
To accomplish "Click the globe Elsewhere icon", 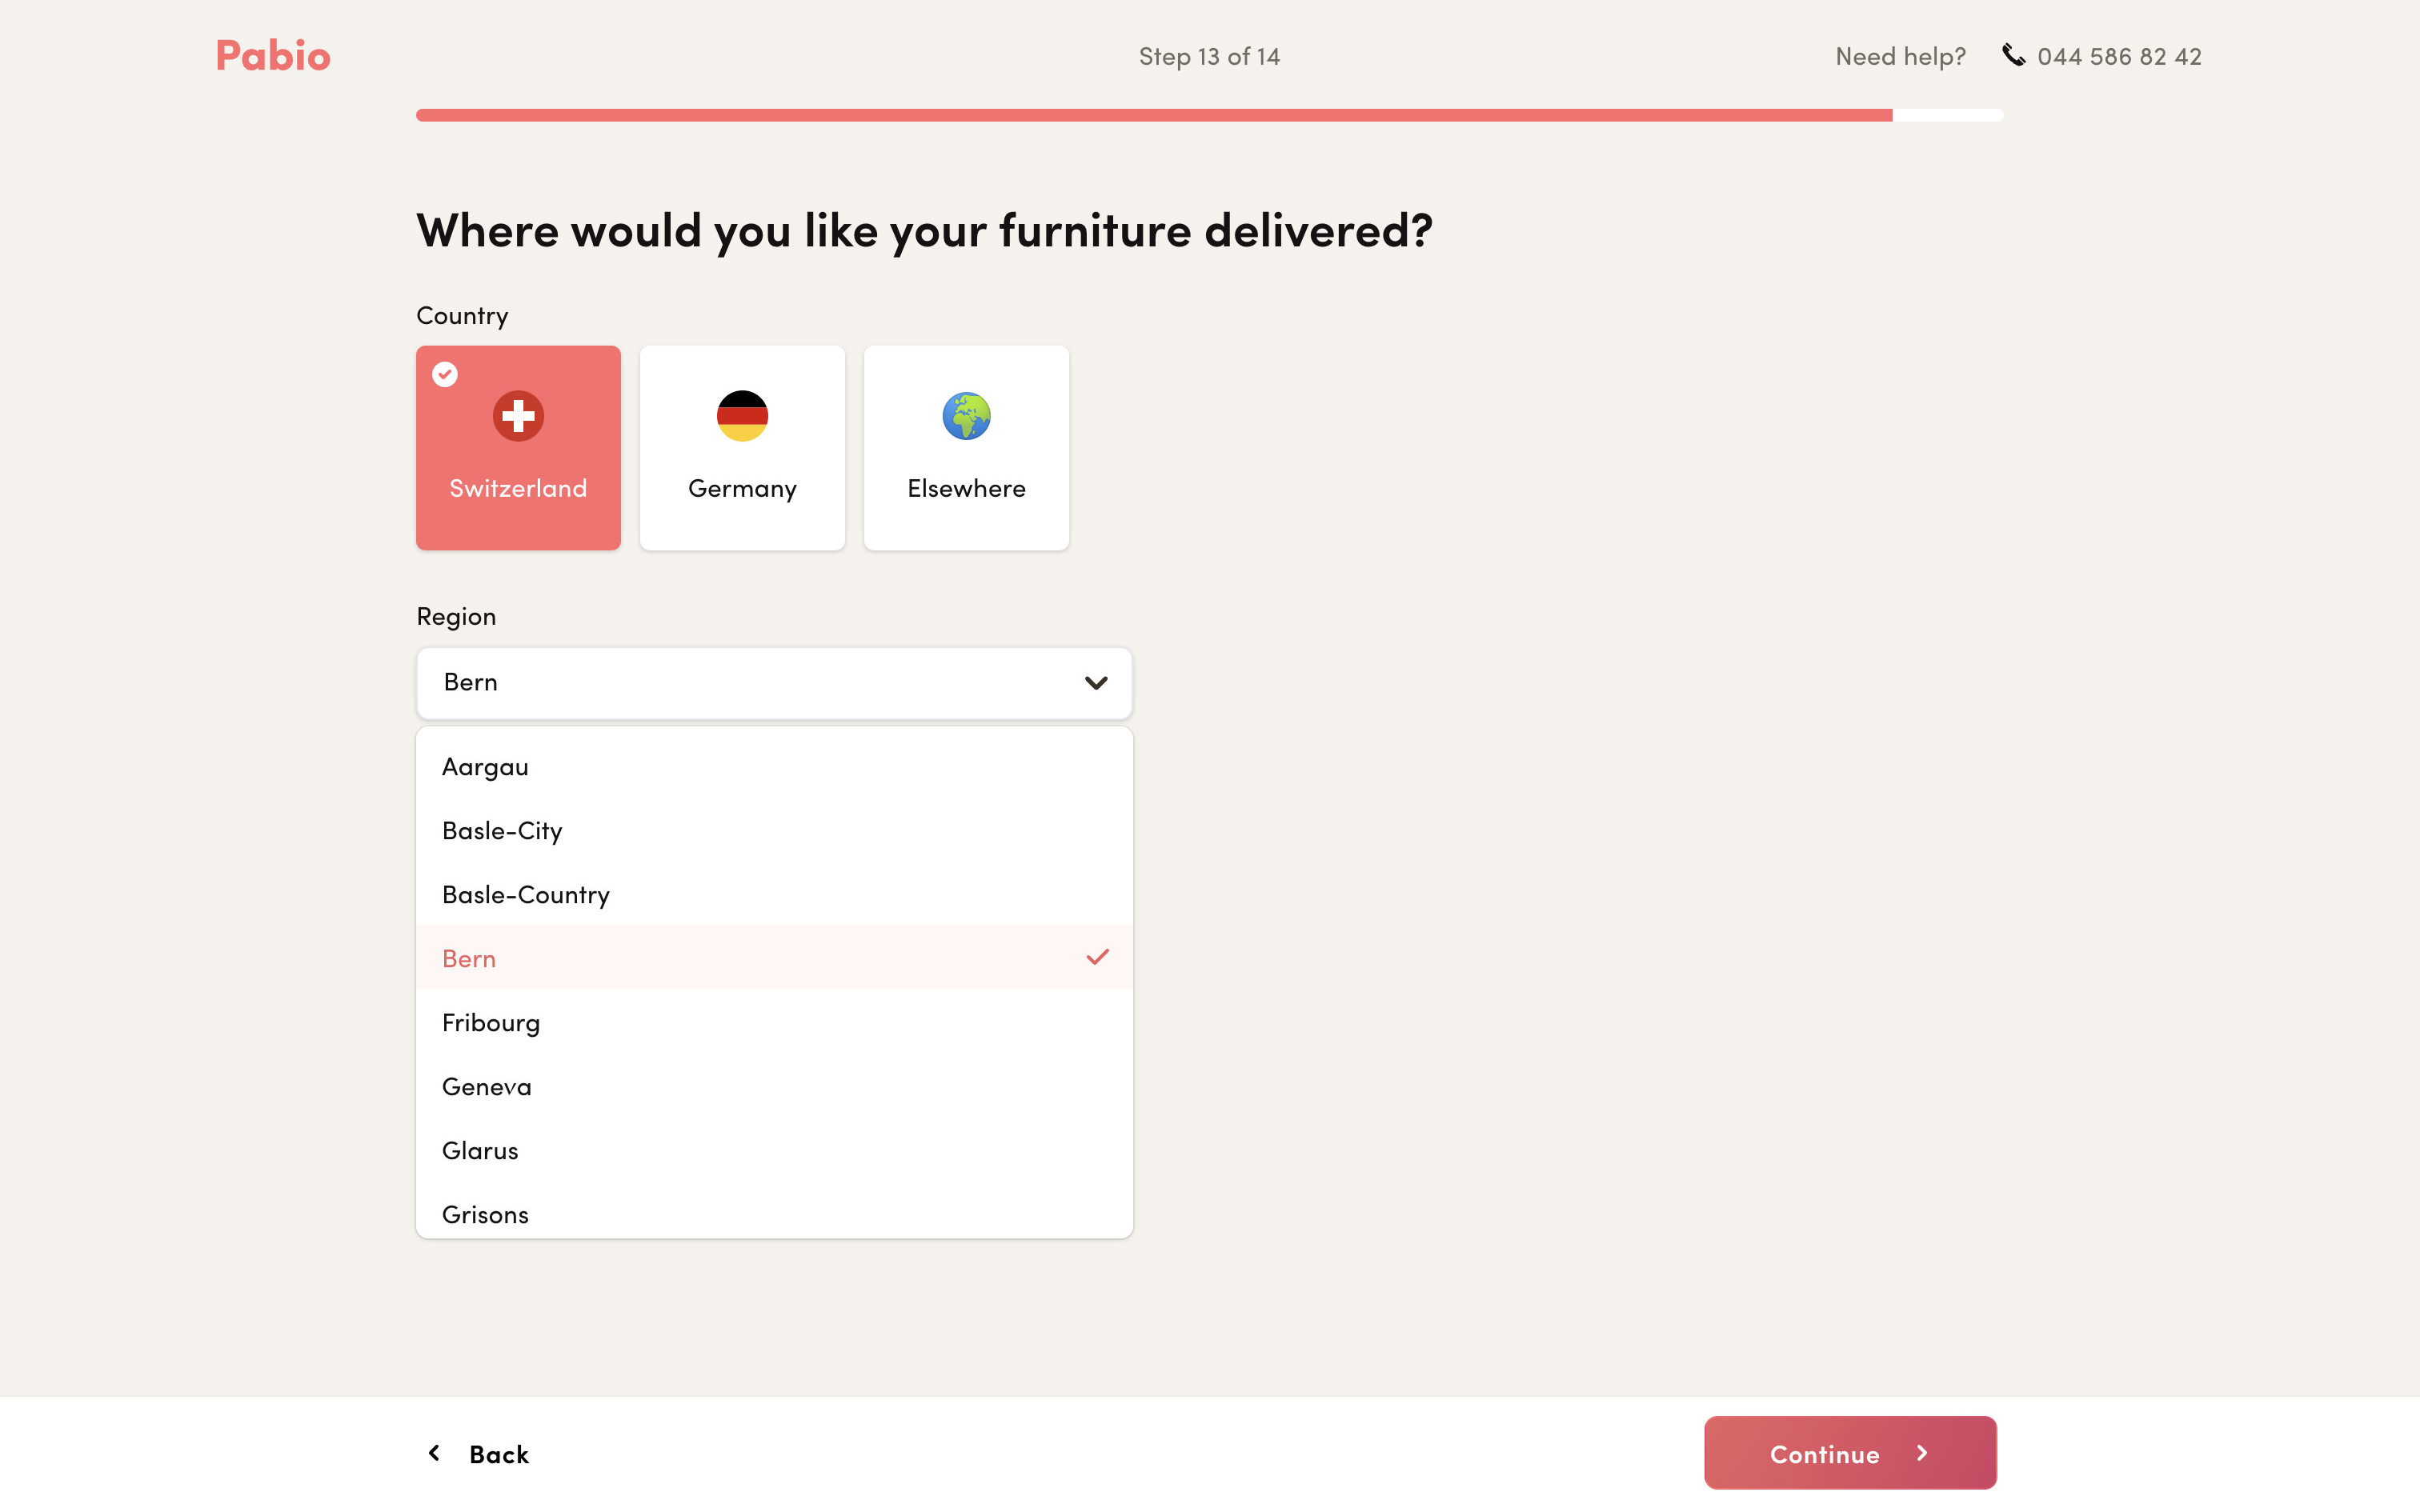I will click(x=966, y=416).
